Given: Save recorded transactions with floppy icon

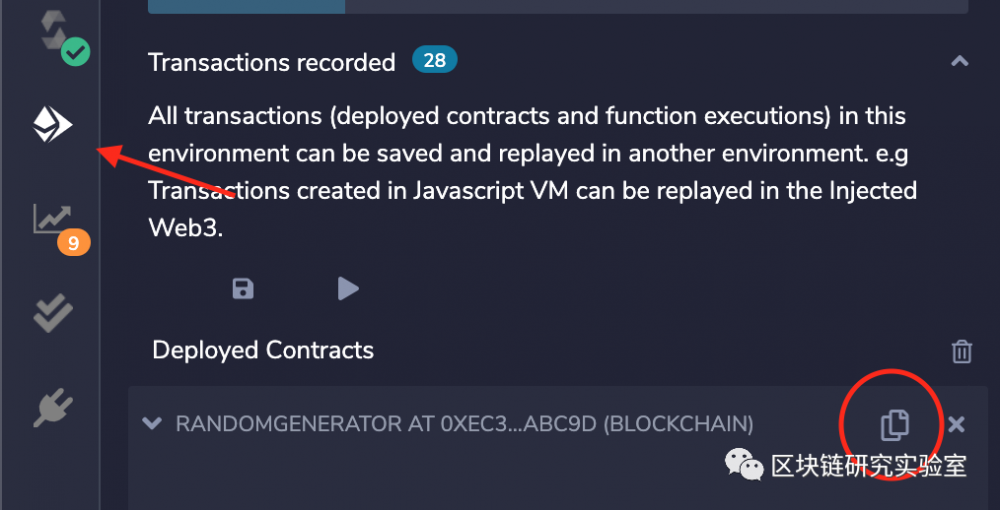Looking at the screenshot, I should [x=243, y=289].
